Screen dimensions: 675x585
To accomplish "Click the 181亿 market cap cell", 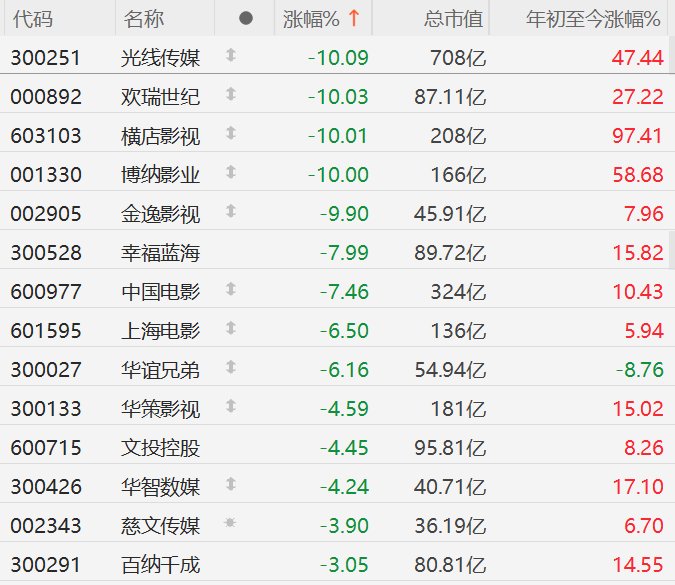I will click(x=458, y=409).
